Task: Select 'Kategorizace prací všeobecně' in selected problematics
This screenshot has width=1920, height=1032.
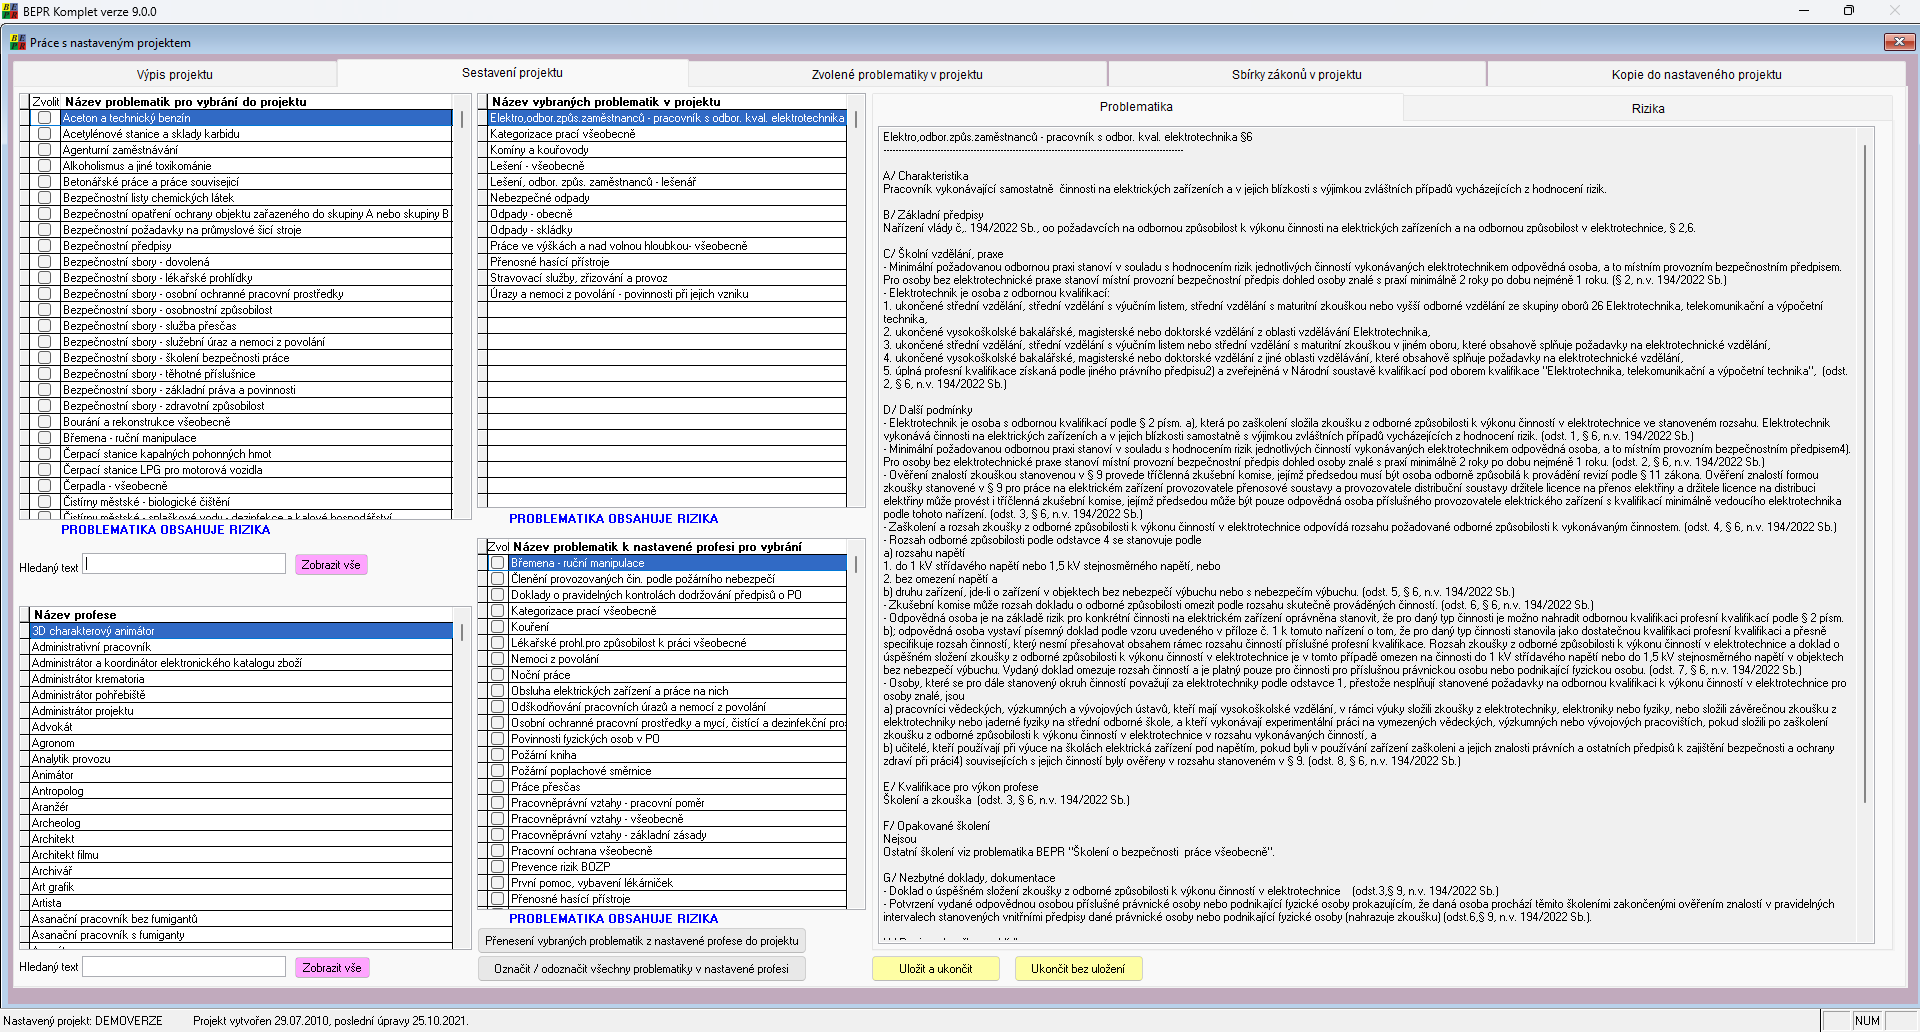Action: click(666, 134)
